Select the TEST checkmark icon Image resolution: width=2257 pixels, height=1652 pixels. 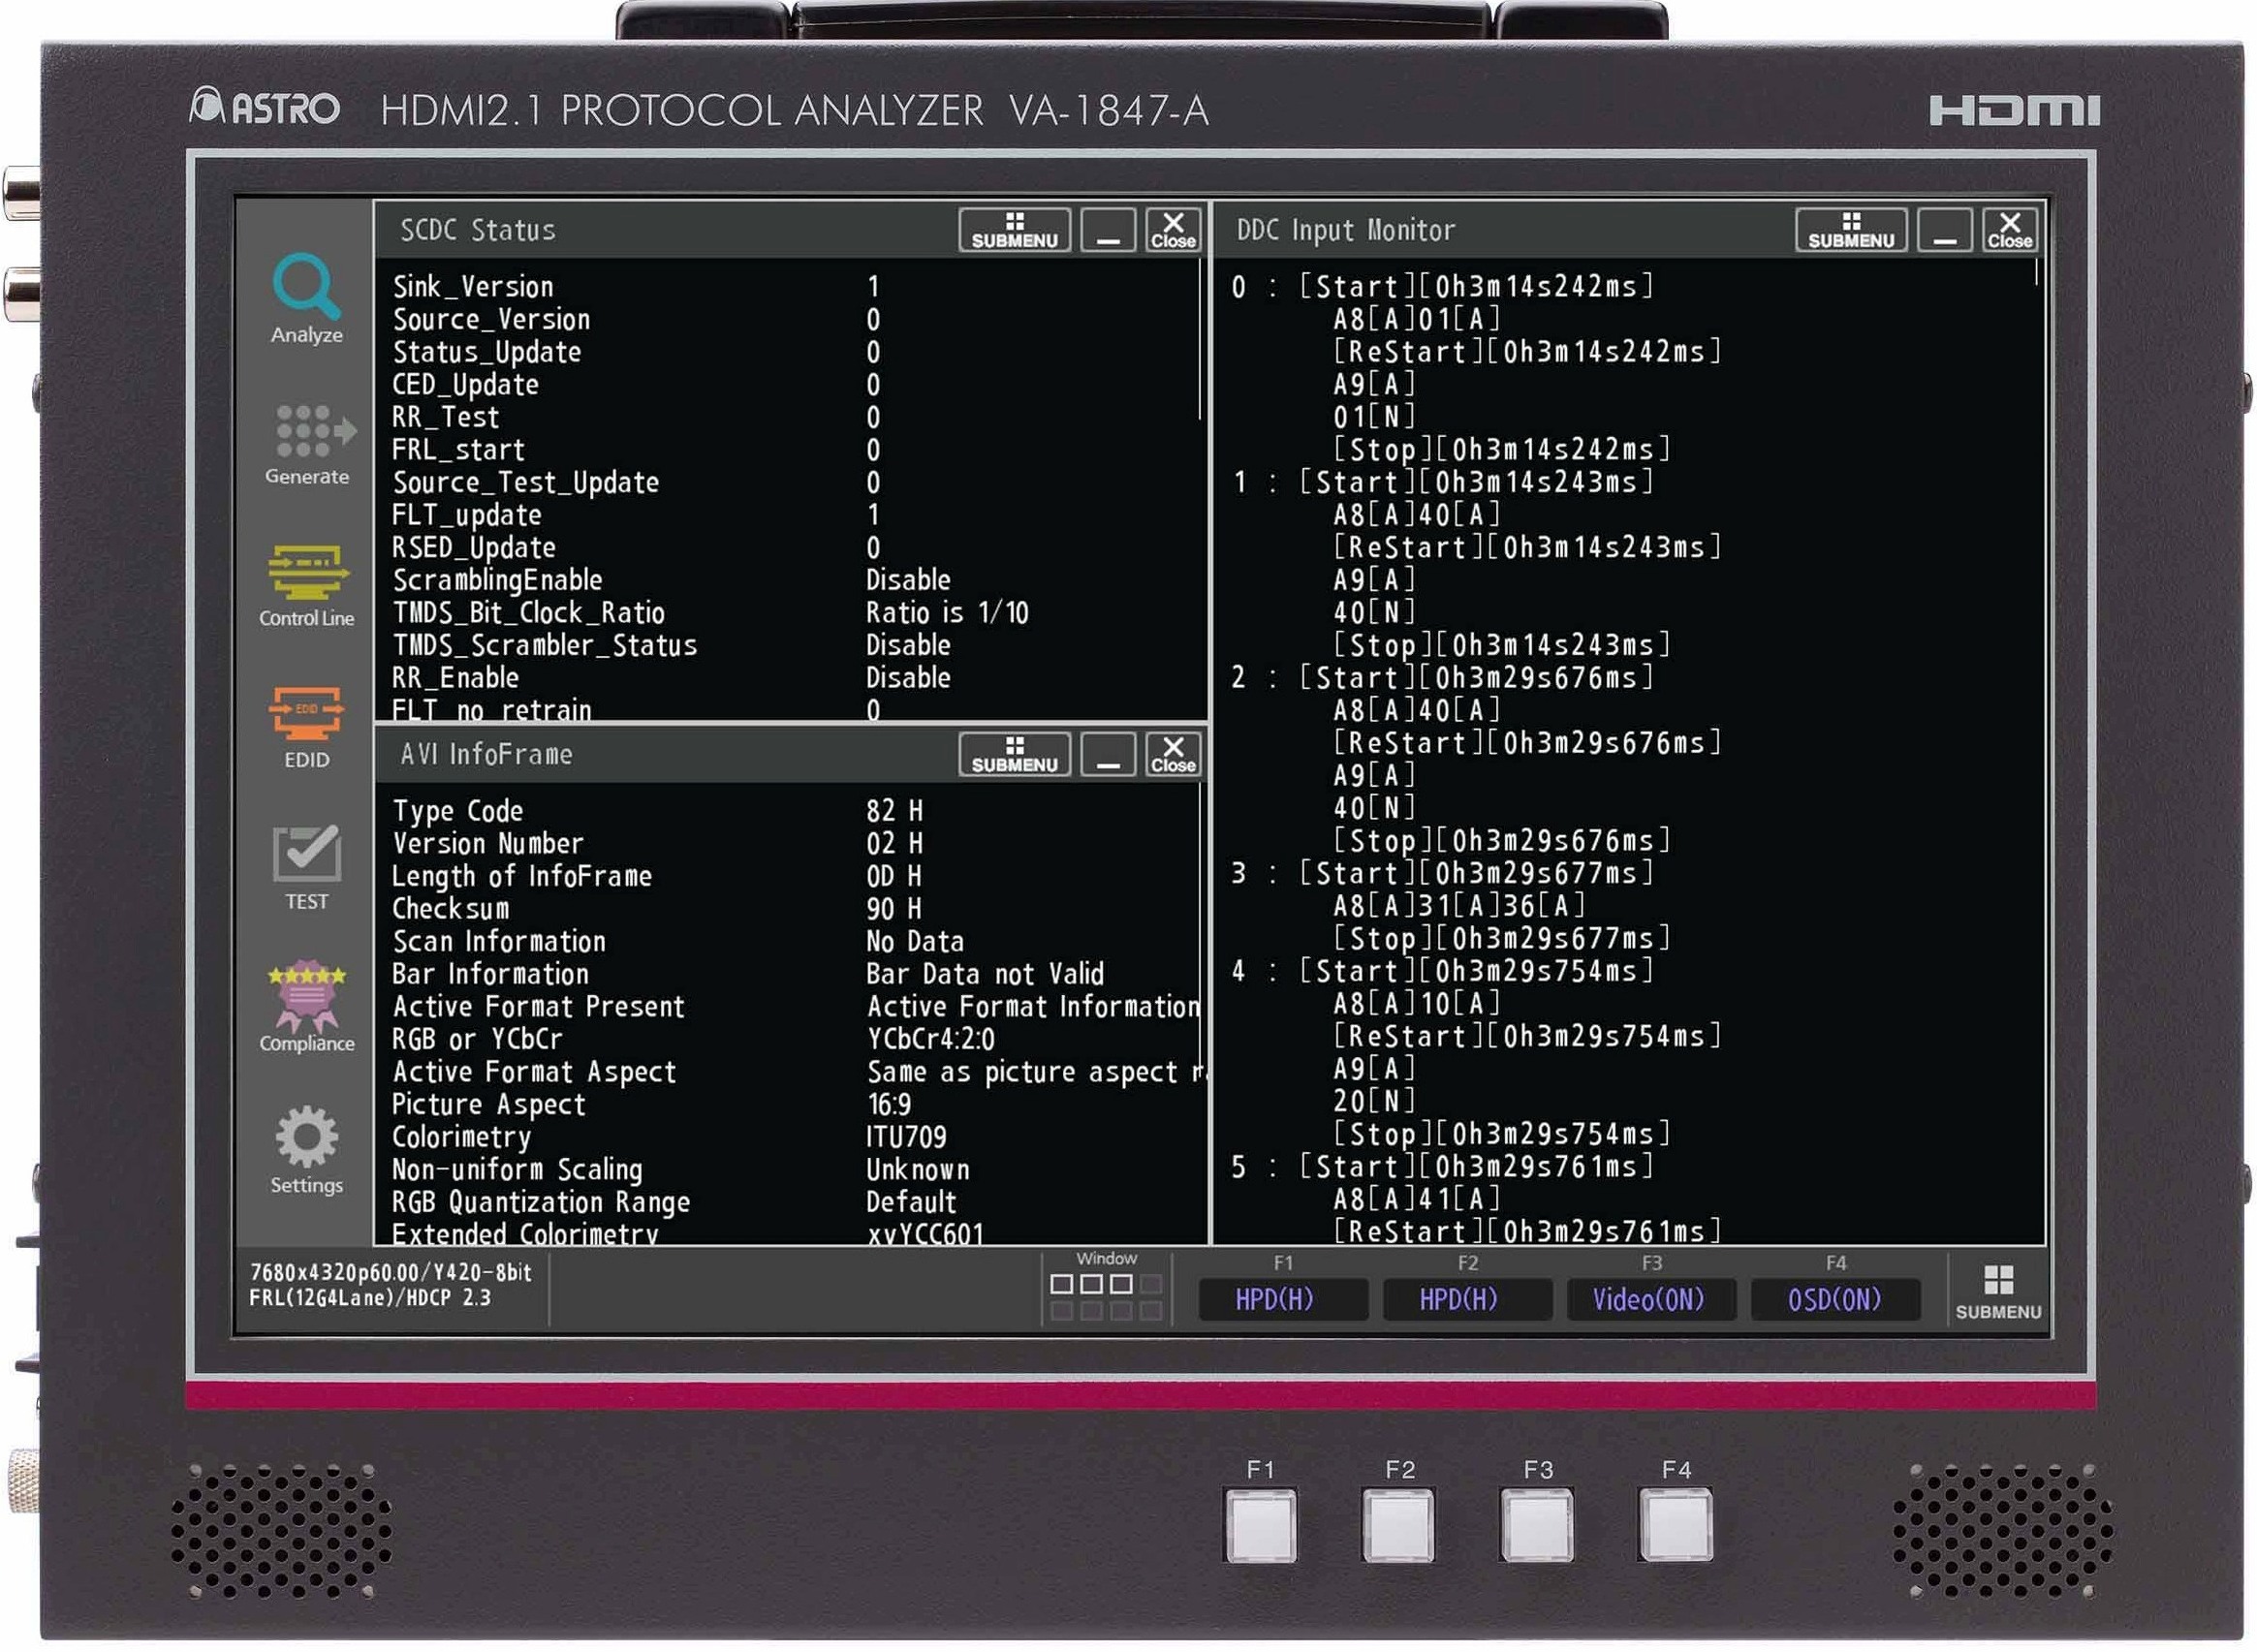click(306, 869)
